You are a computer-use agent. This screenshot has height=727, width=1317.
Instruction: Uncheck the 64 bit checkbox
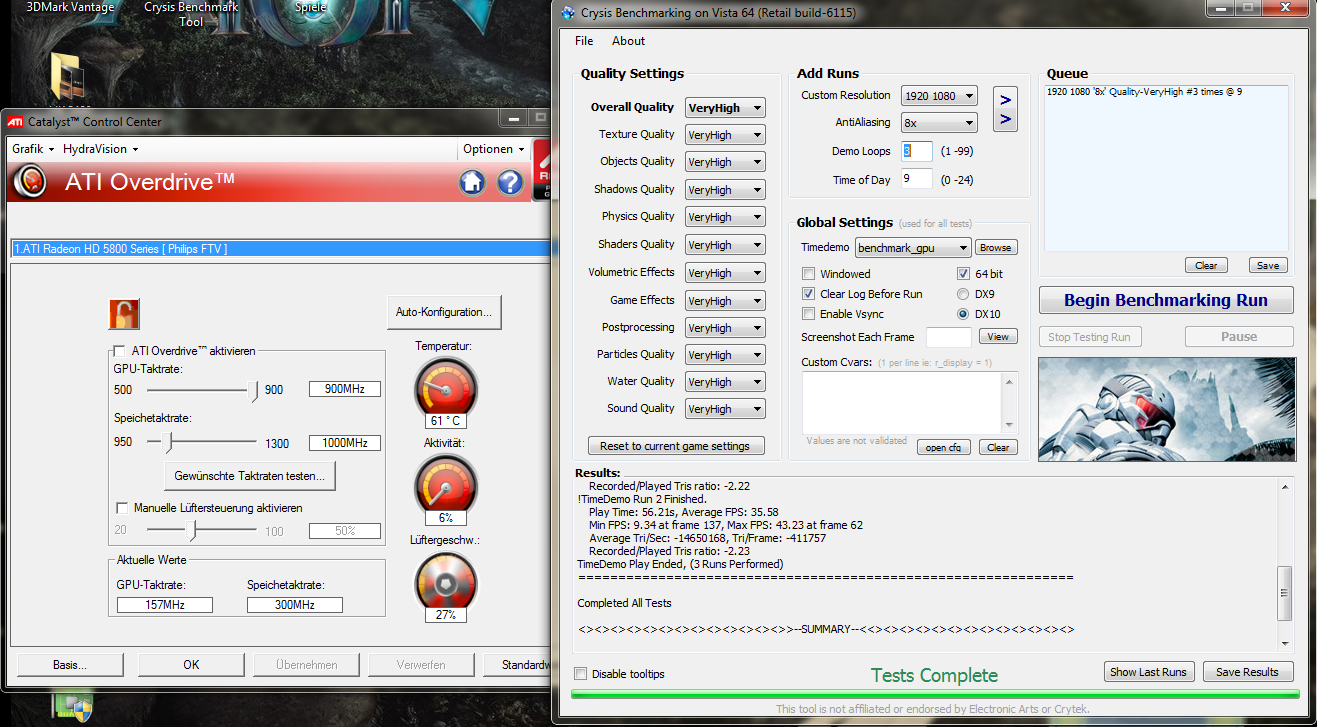click(964, 274)
